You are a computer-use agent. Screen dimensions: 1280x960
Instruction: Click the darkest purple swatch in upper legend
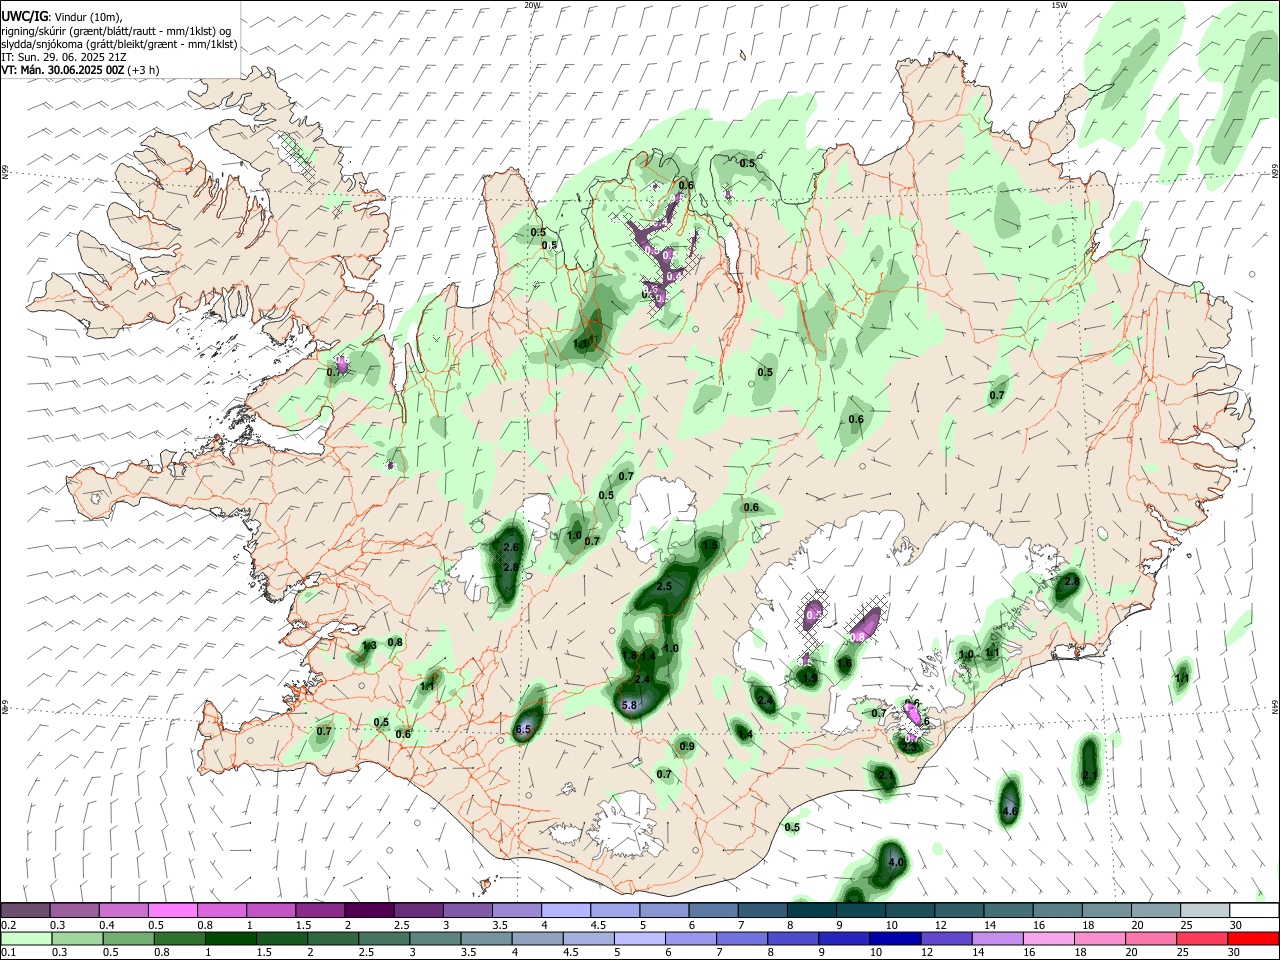(369, 910)
